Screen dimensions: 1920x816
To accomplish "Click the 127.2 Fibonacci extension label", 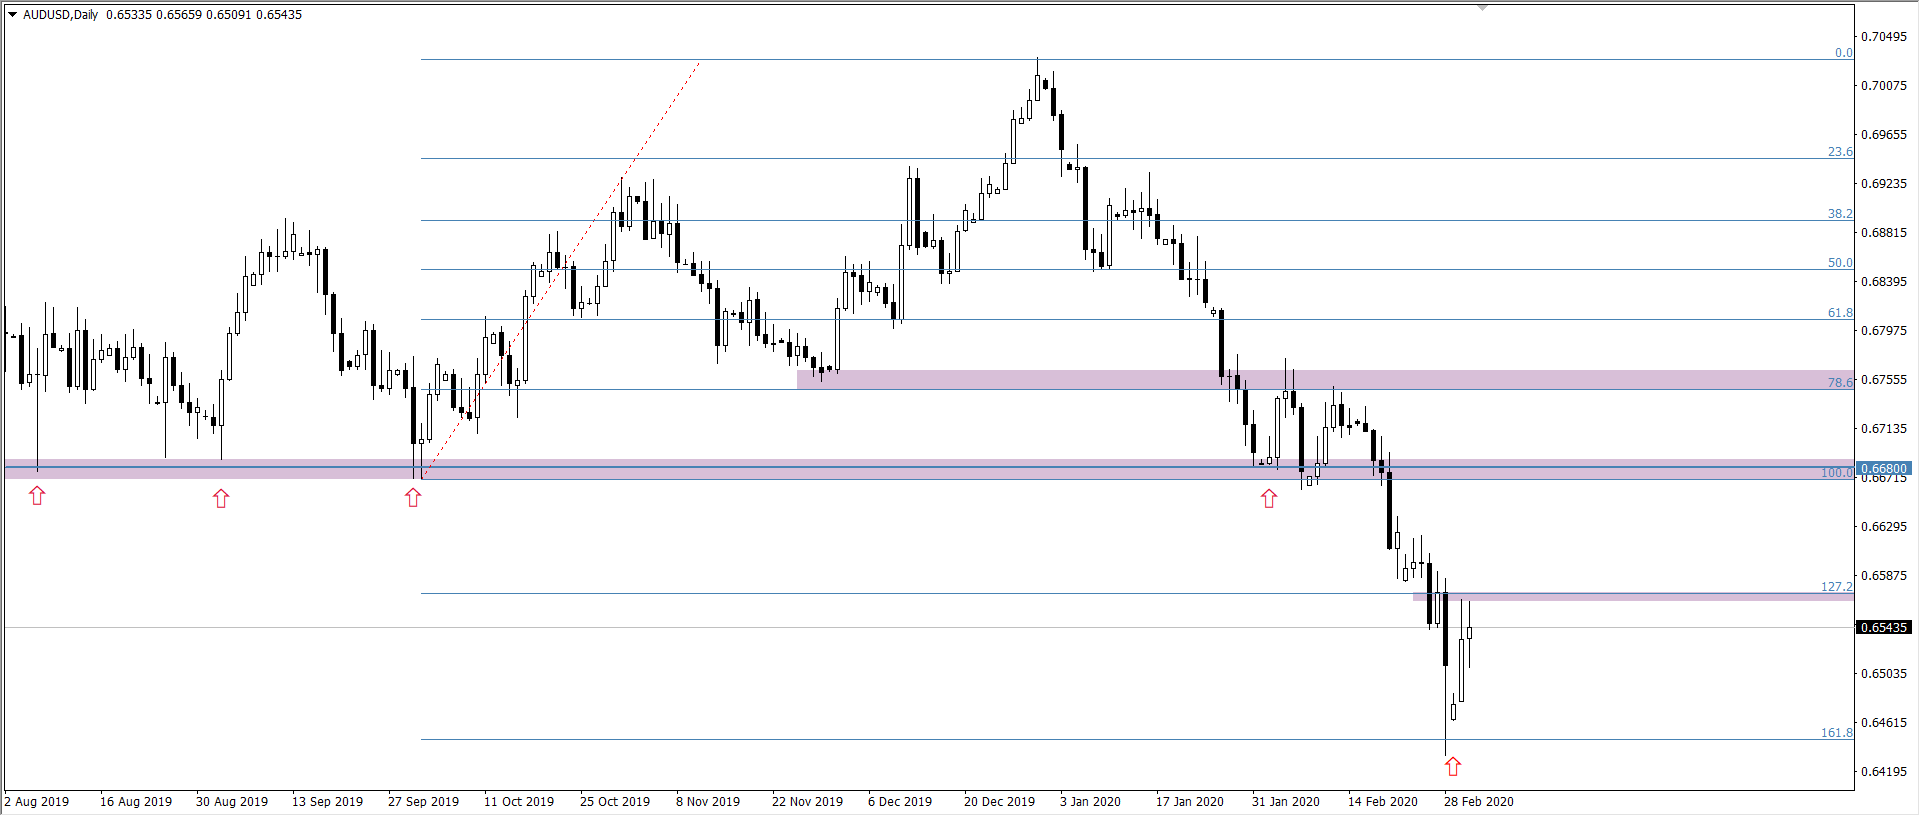I will pyautogui.click(x=1836, y=587).
